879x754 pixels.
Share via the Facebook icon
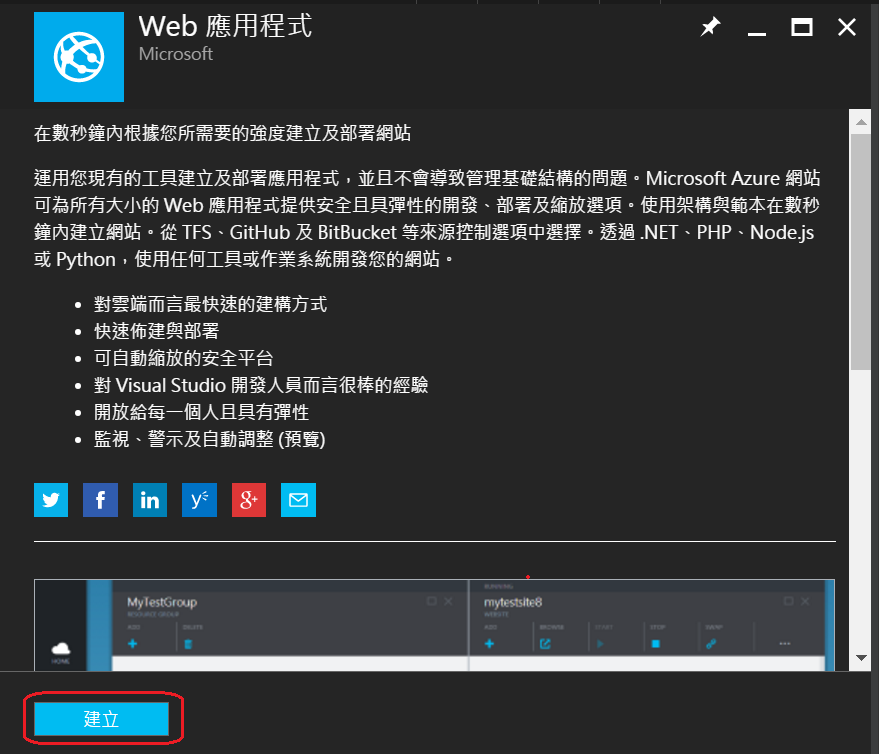pyautogui.click(x=100, y=499)
